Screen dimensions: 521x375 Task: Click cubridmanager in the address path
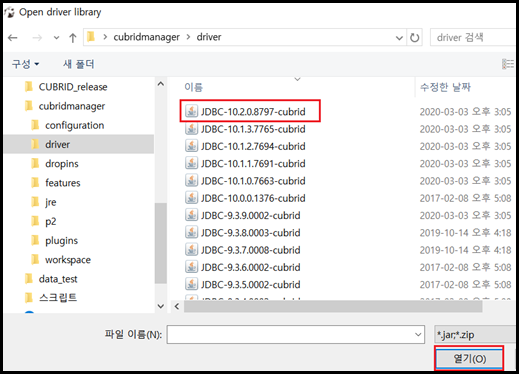pos(146,37)
